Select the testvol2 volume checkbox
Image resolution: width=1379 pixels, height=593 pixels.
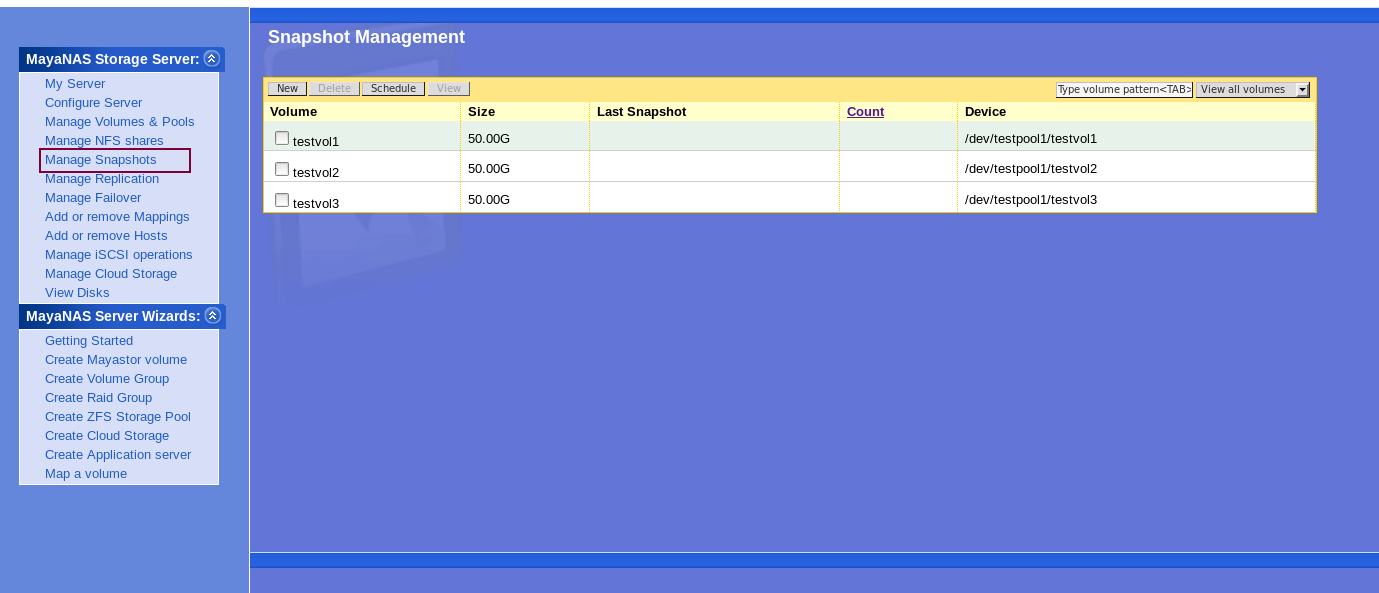(282, 169)
